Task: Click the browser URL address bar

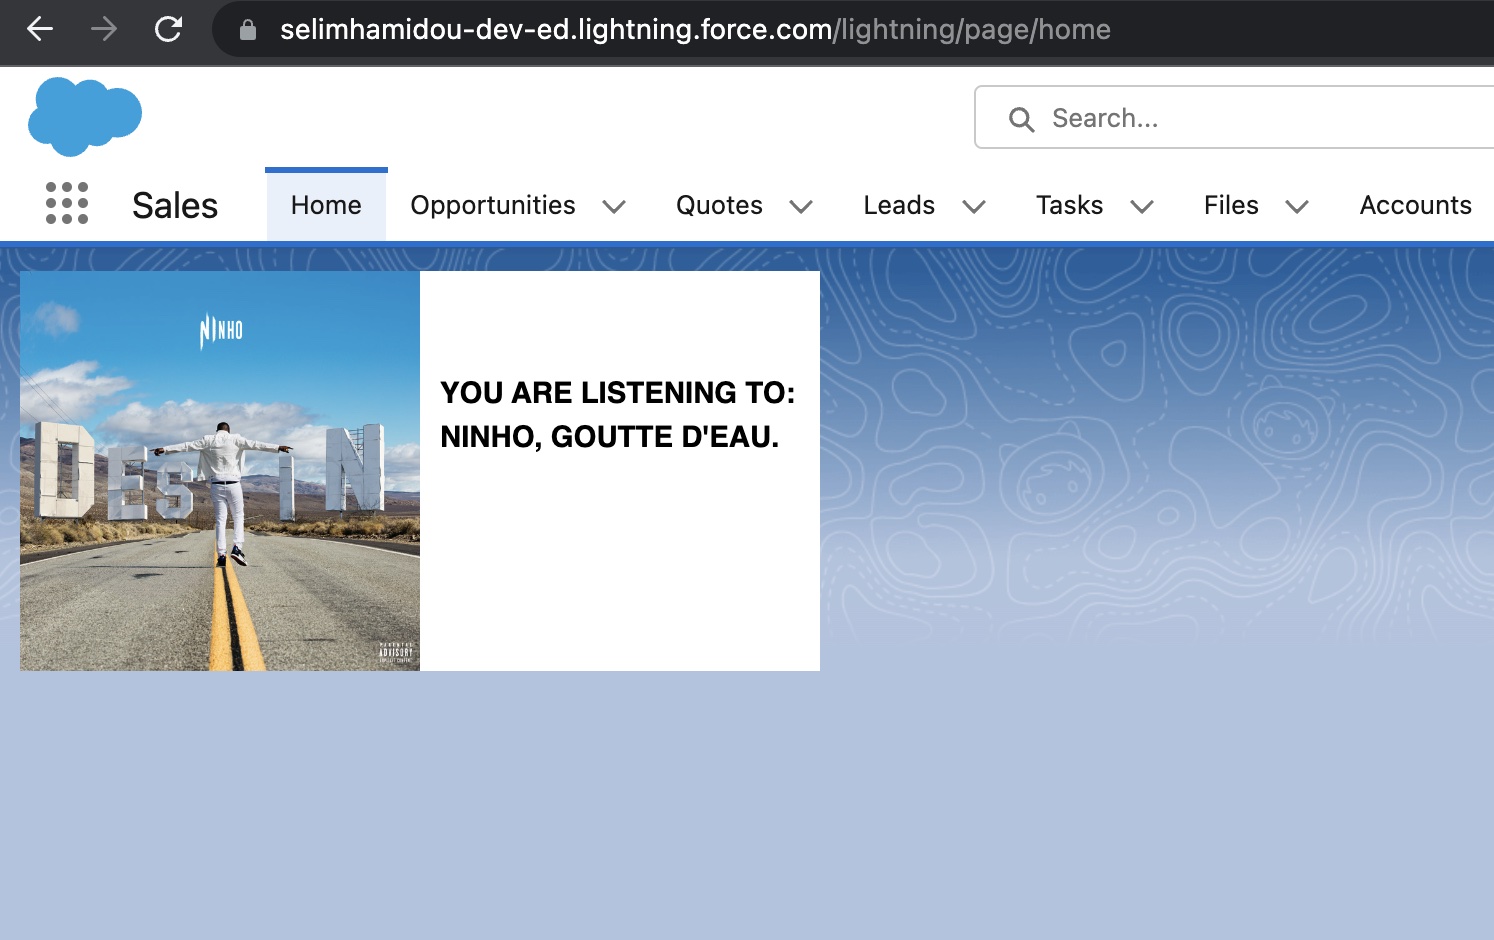Action: [853, 29]
